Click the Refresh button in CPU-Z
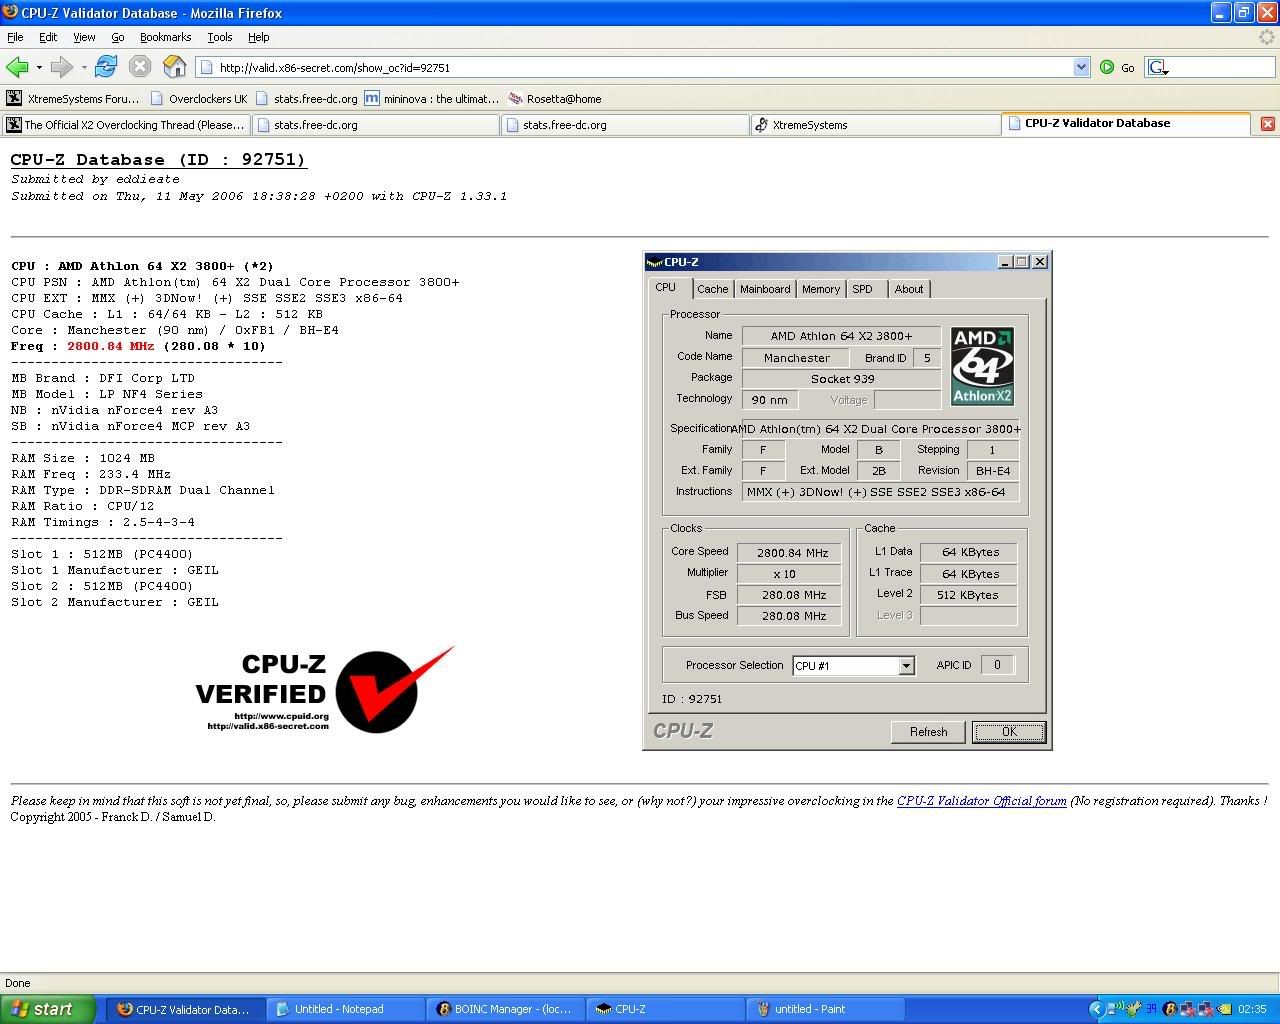This screenshot has height=1024, width=1280. 928,732
